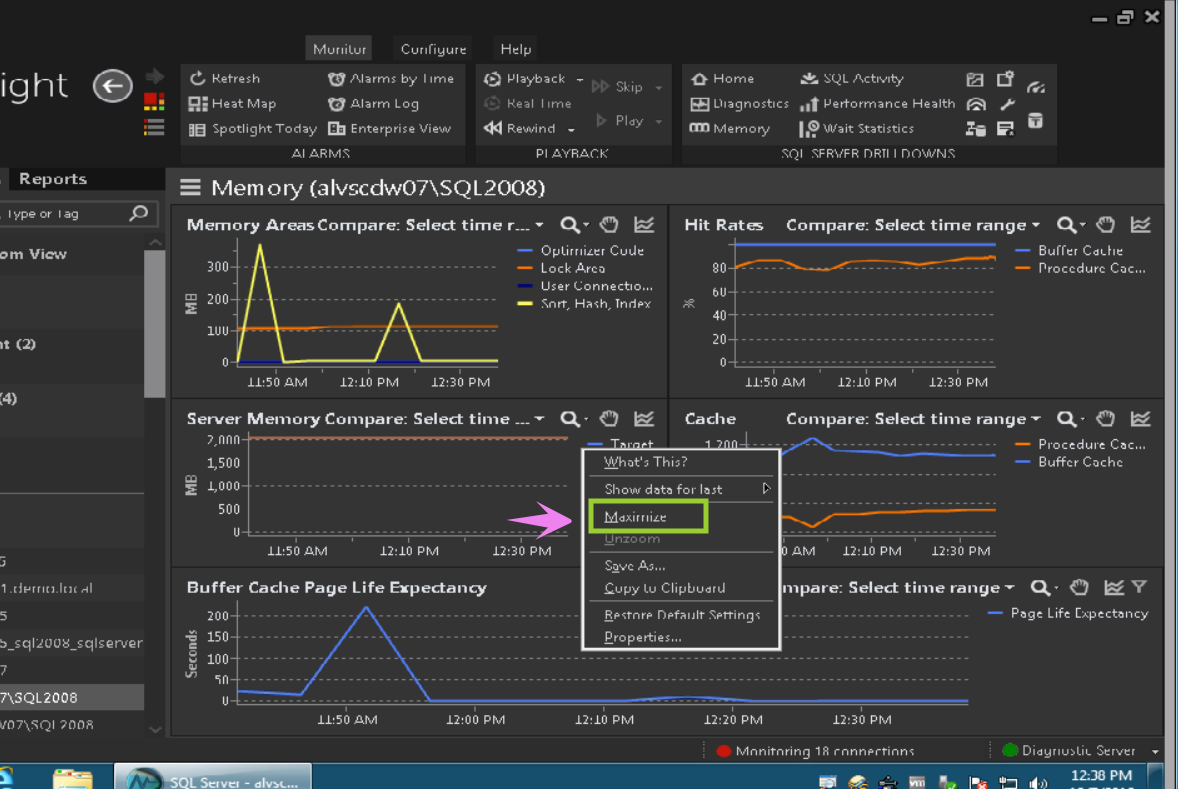Expand the Playback dropdown arrow
Viewport: 1178px width, 789px height.
tap(579, 79)
